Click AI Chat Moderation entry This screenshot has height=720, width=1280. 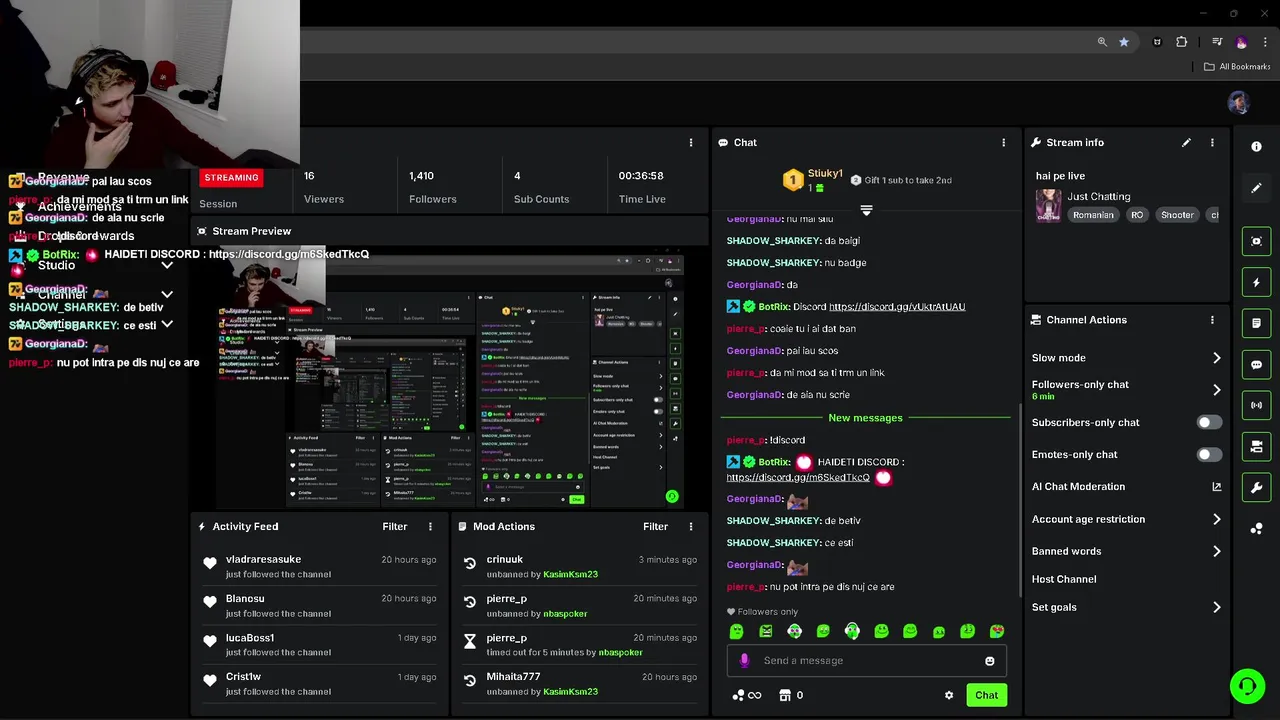click(x=1078, y=487)
